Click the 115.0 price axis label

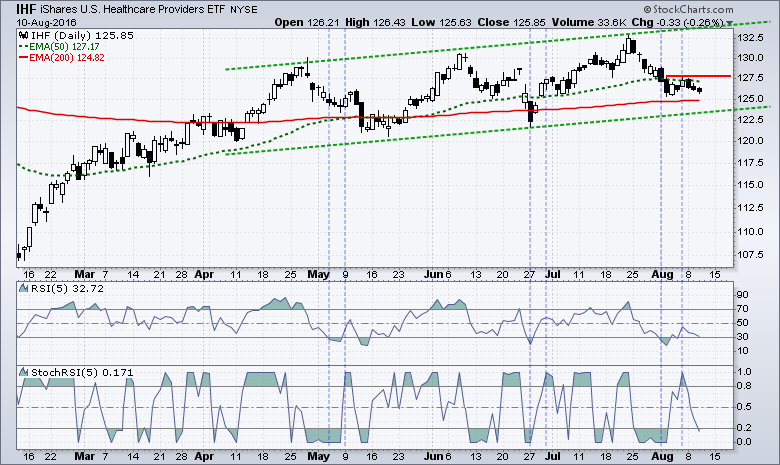[x=750, y=185]
